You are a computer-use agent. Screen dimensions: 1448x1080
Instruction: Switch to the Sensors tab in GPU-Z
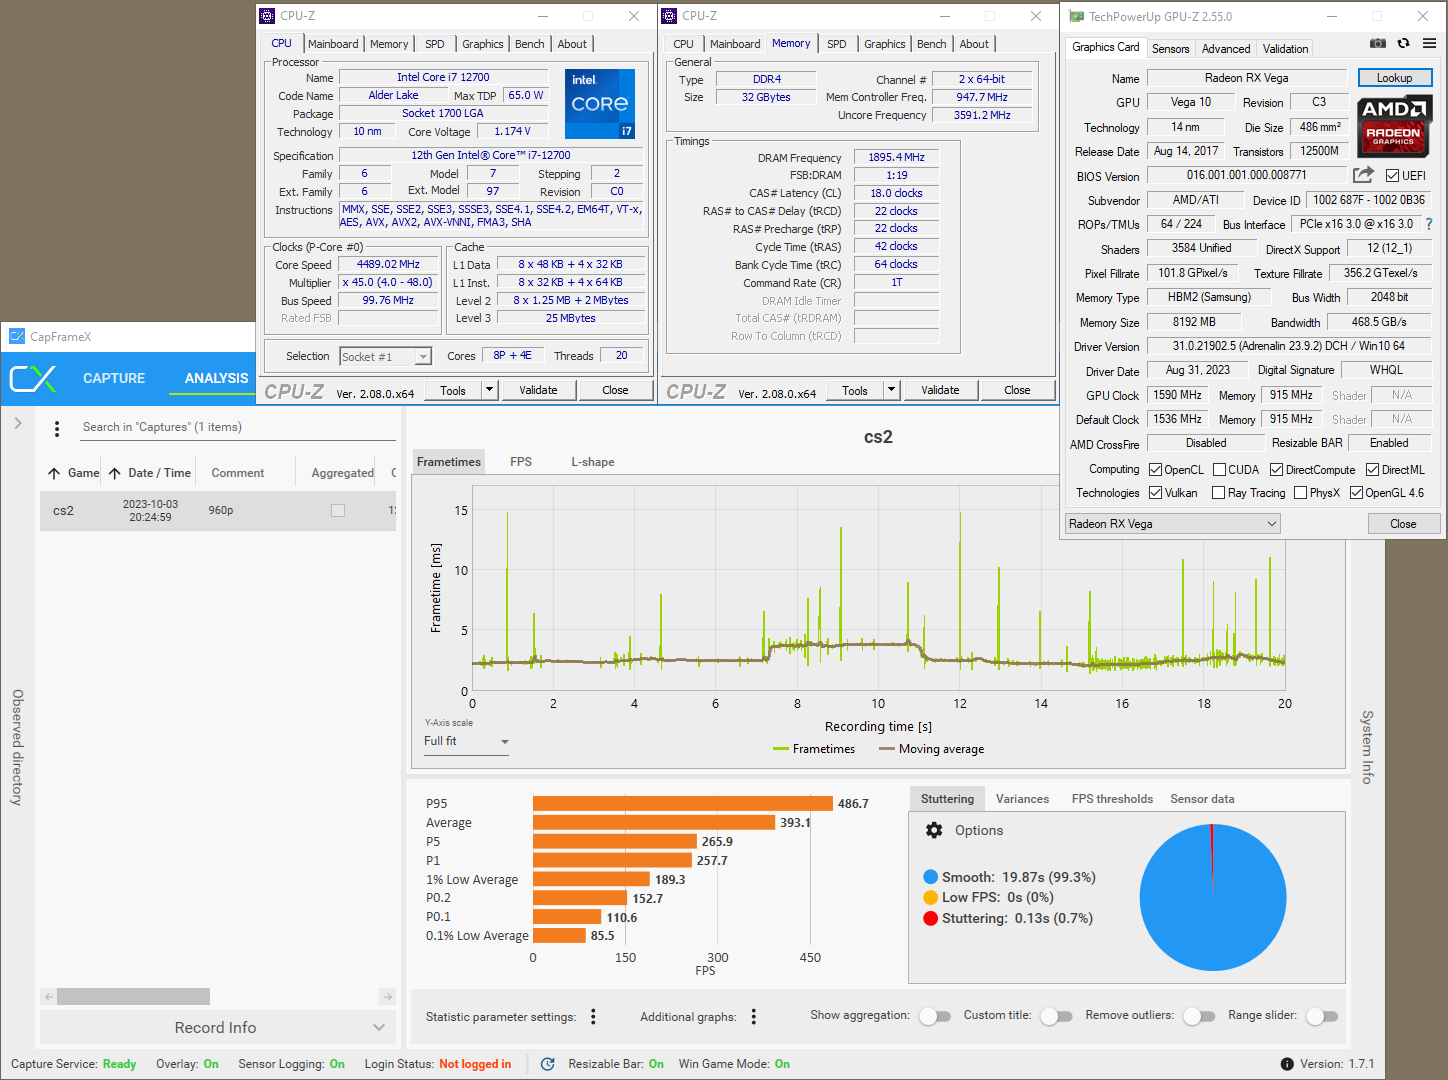coord(1171,49)
